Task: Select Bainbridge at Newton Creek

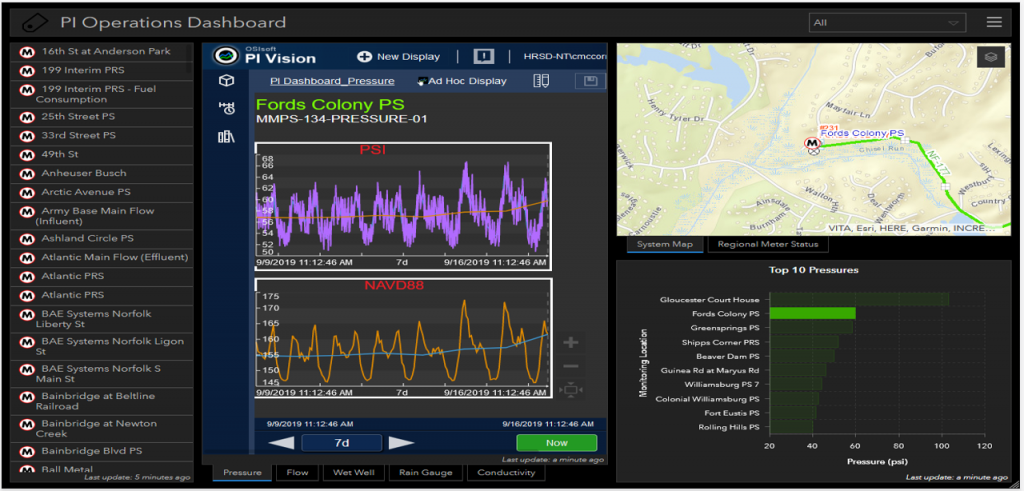Action: pos(101,428)
